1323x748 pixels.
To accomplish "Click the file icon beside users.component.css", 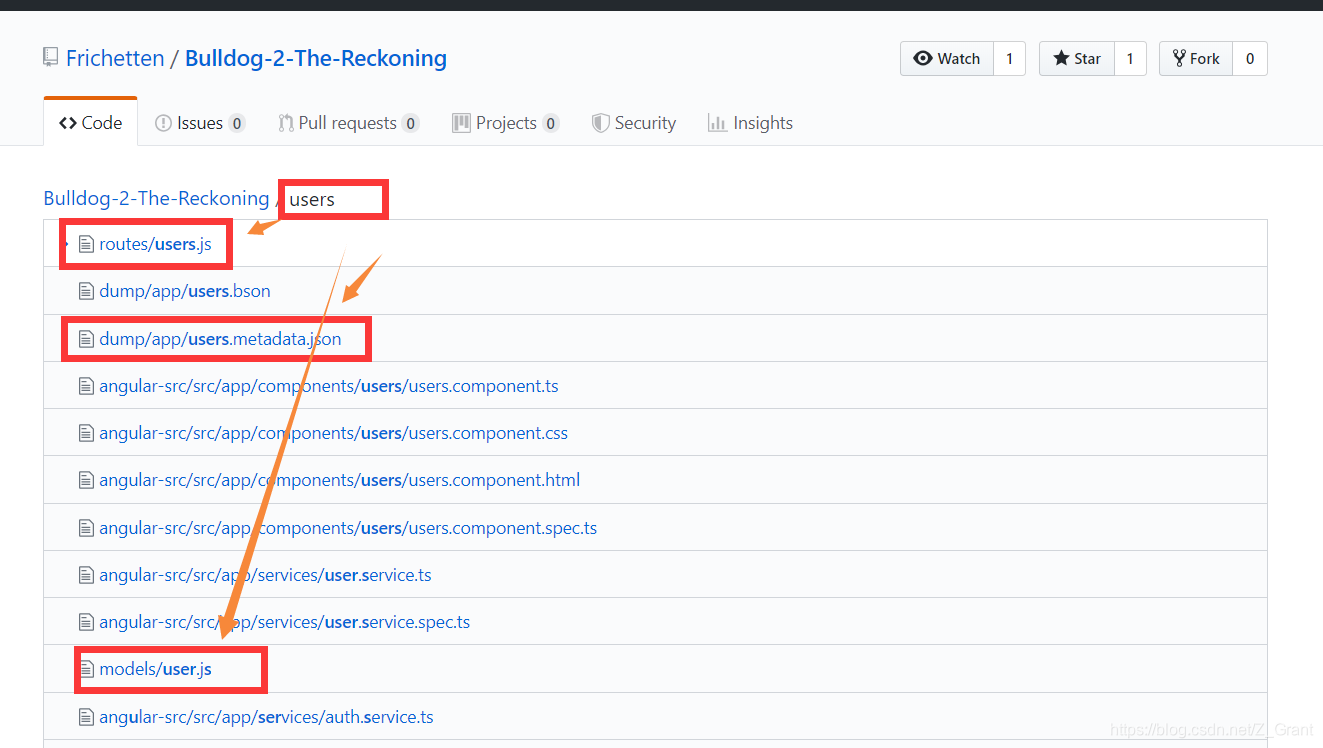I will (x=86, y=433).
